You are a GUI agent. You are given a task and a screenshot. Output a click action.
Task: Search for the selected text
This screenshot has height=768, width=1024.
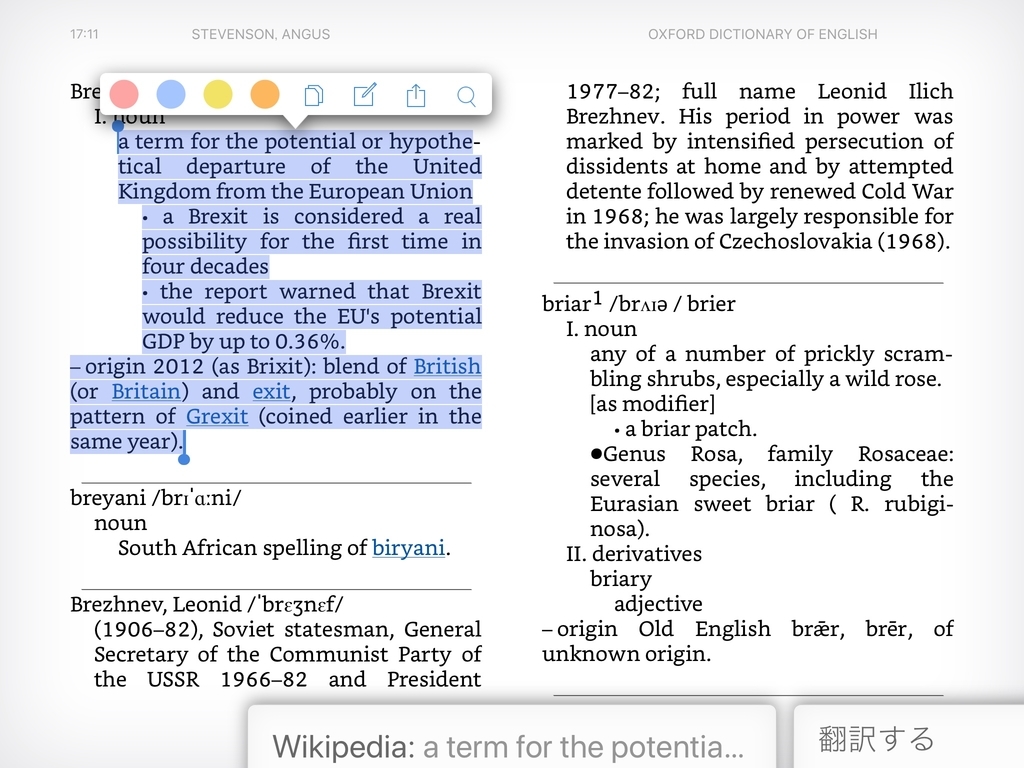(466, 96)
